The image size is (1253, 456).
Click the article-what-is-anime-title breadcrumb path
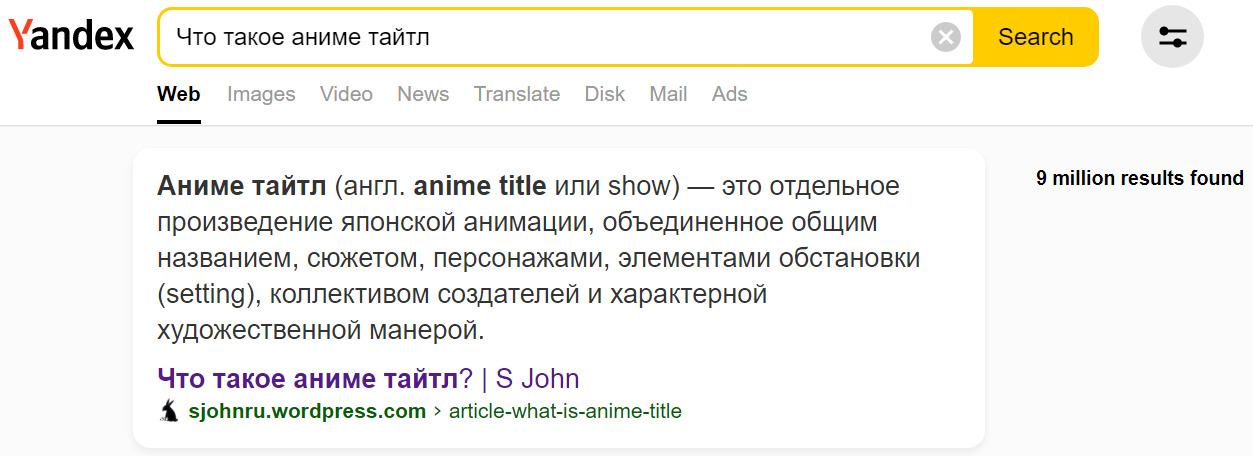(x=565, y=411)
